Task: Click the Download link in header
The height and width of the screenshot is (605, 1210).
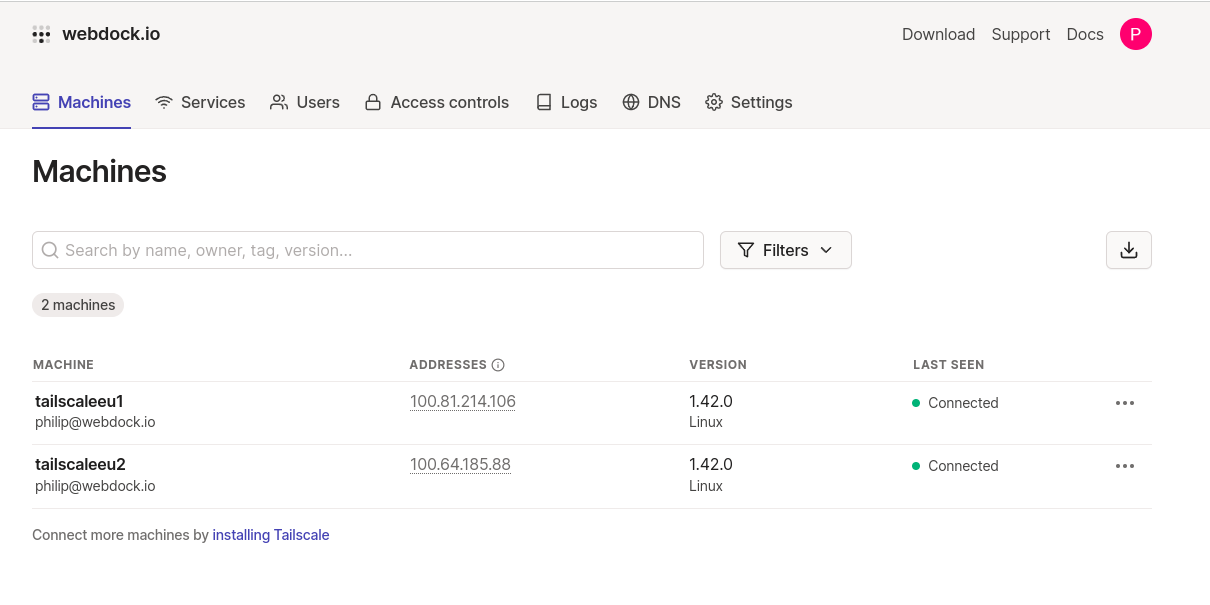Action: pyautogui.click(x=938, y=34)
